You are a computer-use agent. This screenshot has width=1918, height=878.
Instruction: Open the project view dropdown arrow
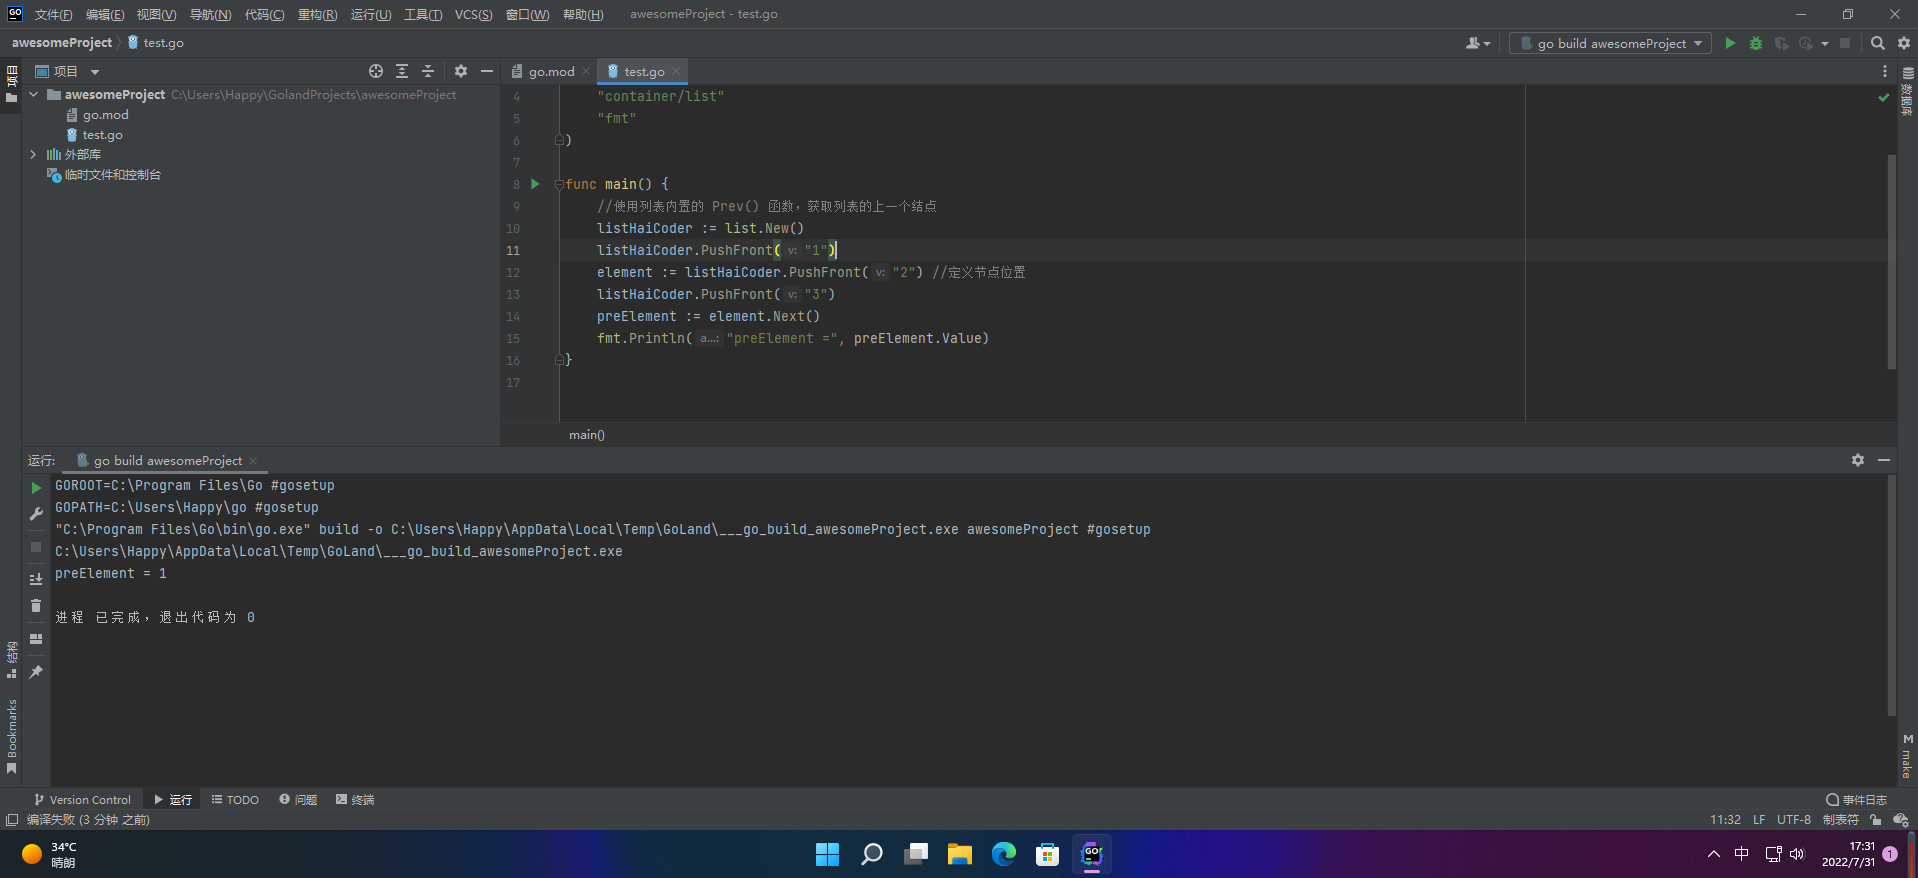[x=95, y=72]
